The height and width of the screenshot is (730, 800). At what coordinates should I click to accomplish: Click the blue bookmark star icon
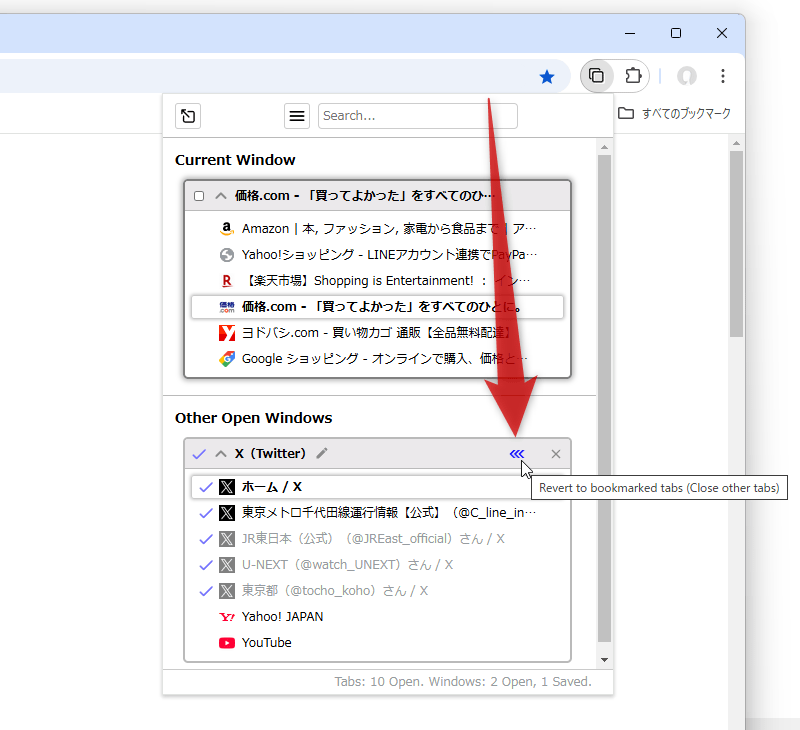[x=546, y=77]
